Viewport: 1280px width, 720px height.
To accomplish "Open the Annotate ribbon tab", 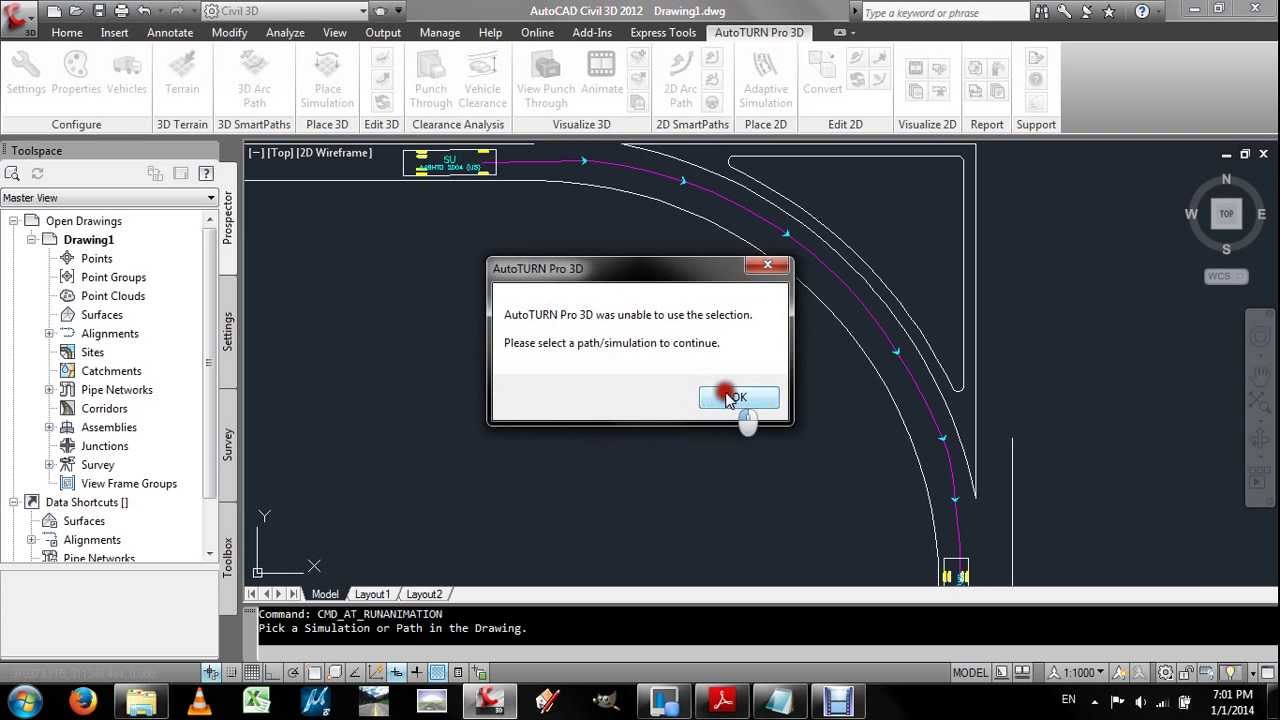I will point(170,32).
